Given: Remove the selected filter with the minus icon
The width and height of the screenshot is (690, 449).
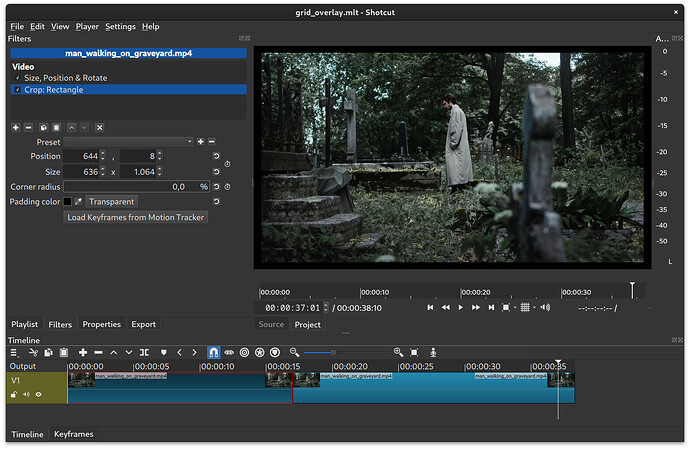Looking at the screenshot, I should tap(29, 128).
